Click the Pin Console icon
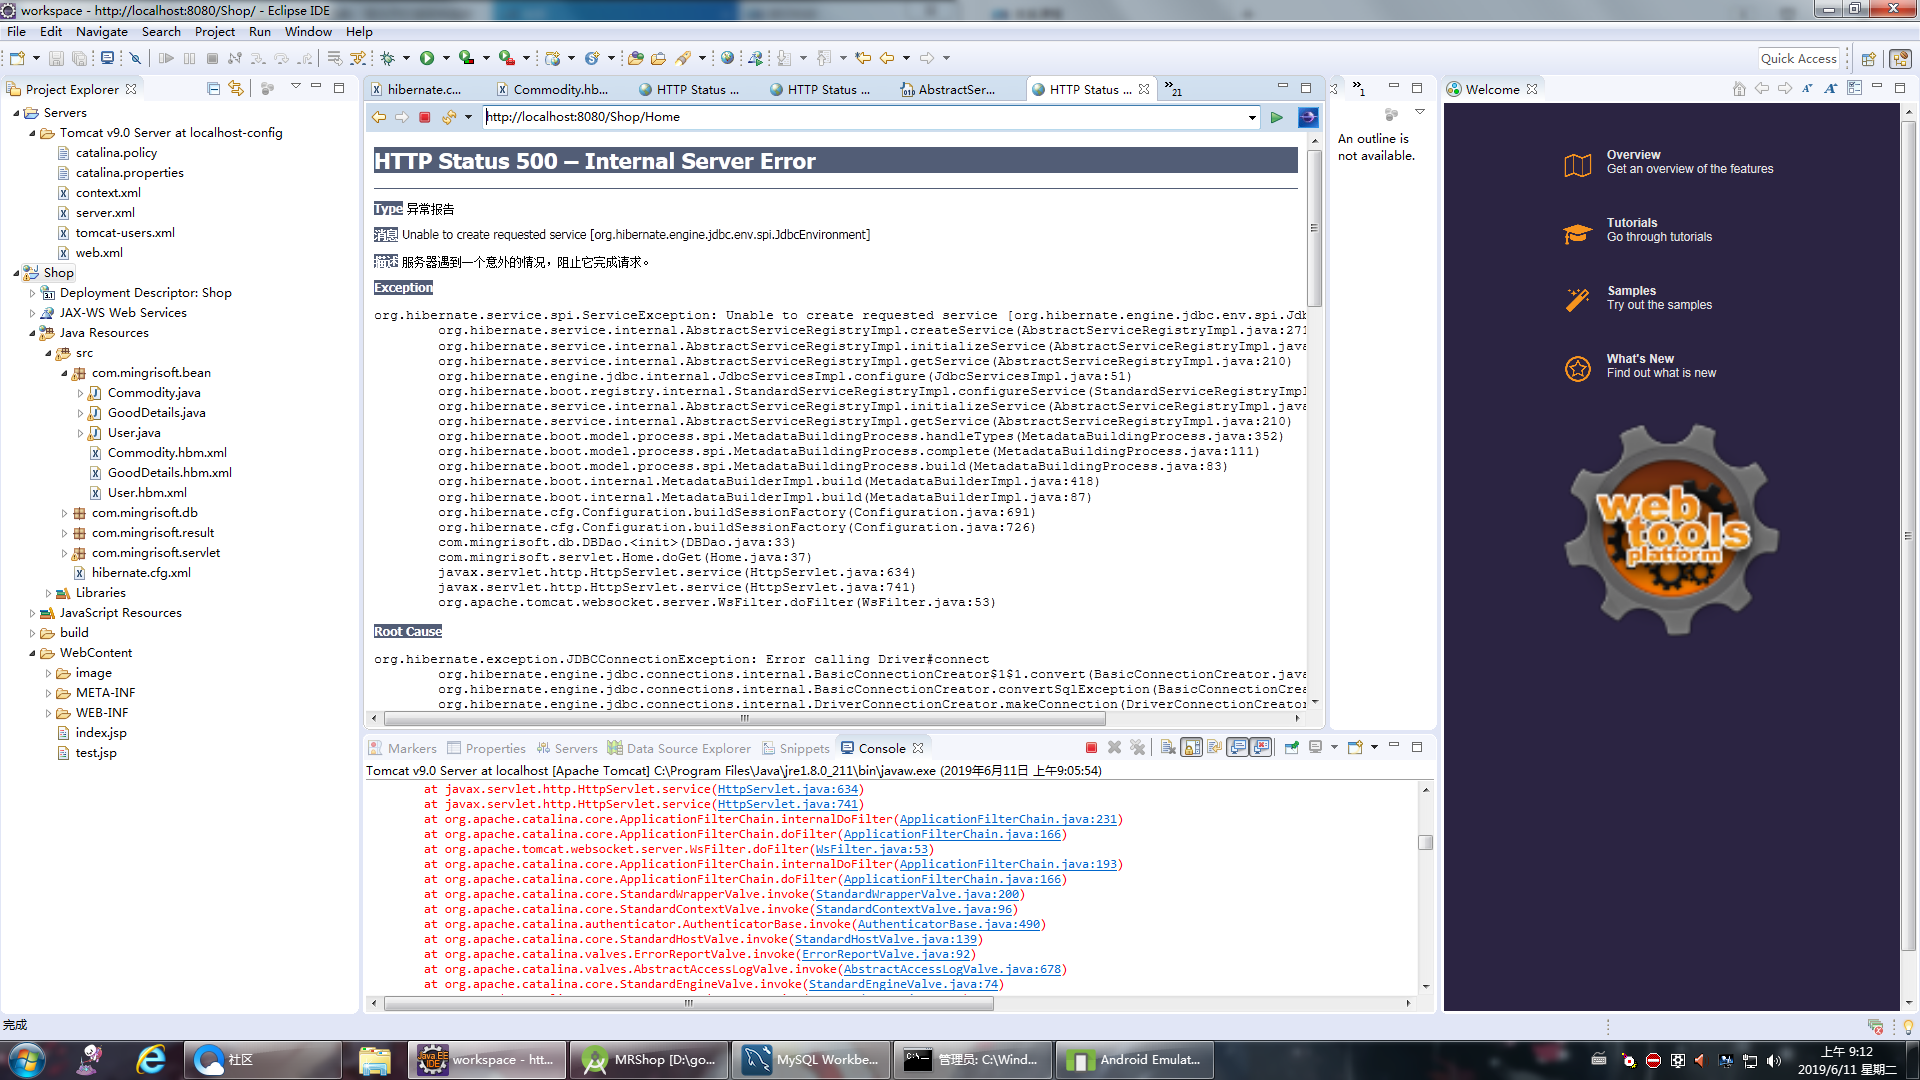Image resolution: width=1920 pixels, height=1080 pixels. click(x=1291, y=747)
